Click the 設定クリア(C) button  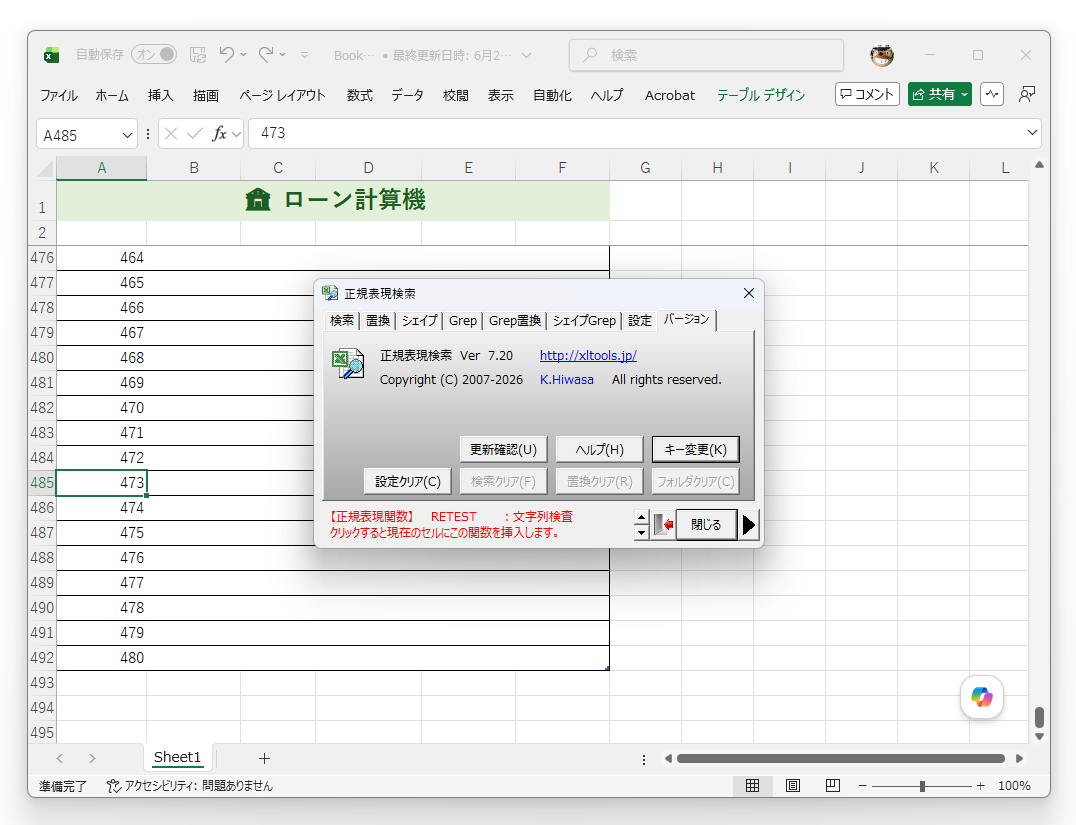tap(408, 482)
